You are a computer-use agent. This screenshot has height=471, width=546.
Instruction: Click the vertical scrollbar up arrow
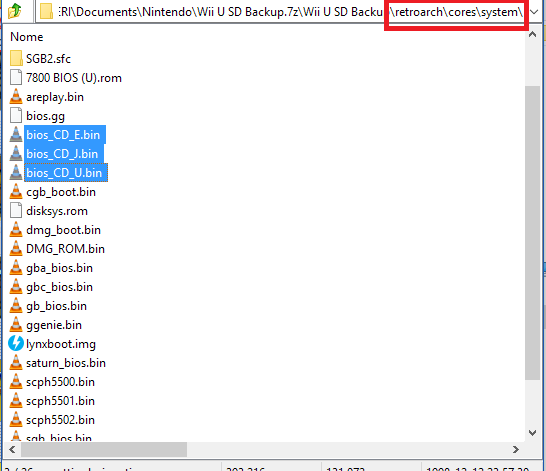point(532,34)
